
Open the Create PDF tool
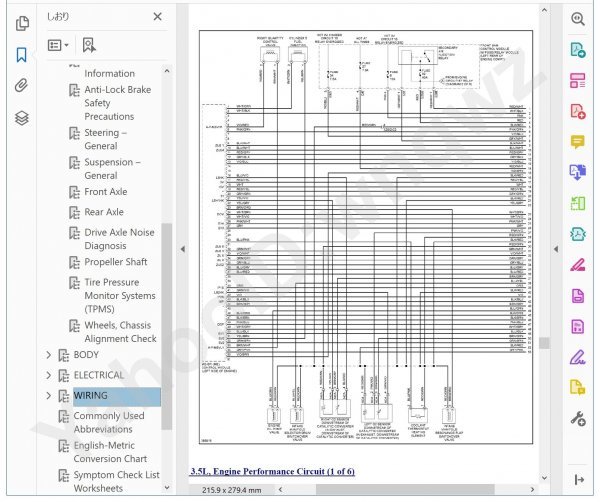pyautogui.click(x=577, y=111)
